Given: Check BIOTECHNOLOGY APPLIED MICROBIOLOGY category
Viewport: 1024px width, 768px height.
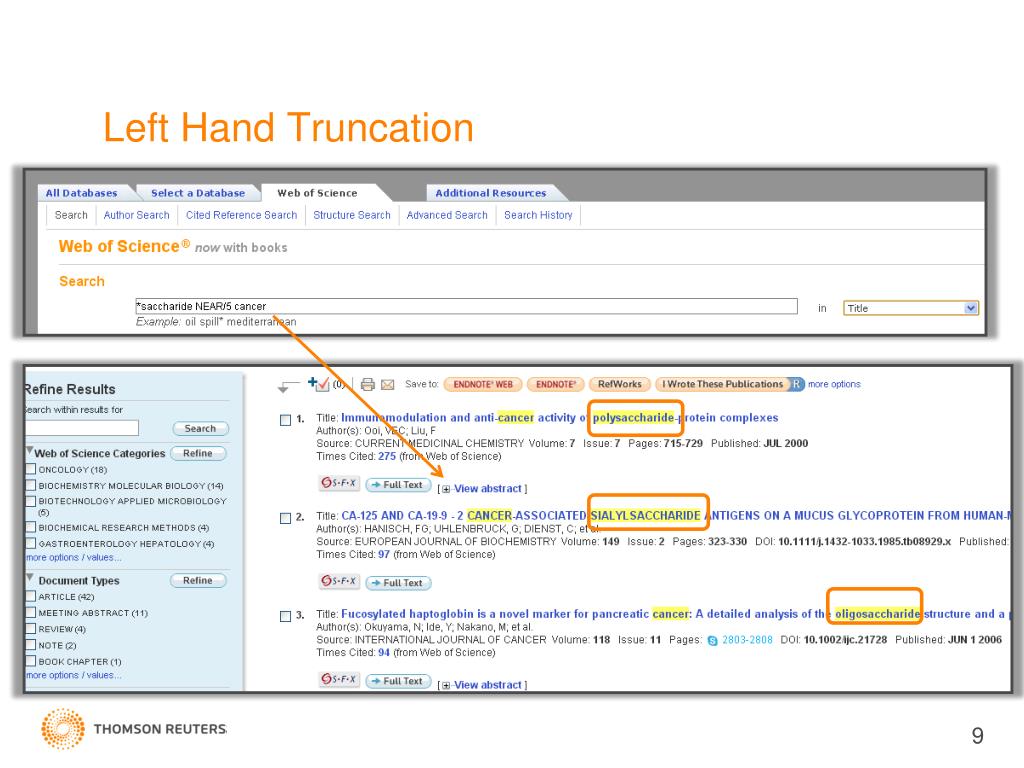Looking at the screenshot, I should point(30,501).
